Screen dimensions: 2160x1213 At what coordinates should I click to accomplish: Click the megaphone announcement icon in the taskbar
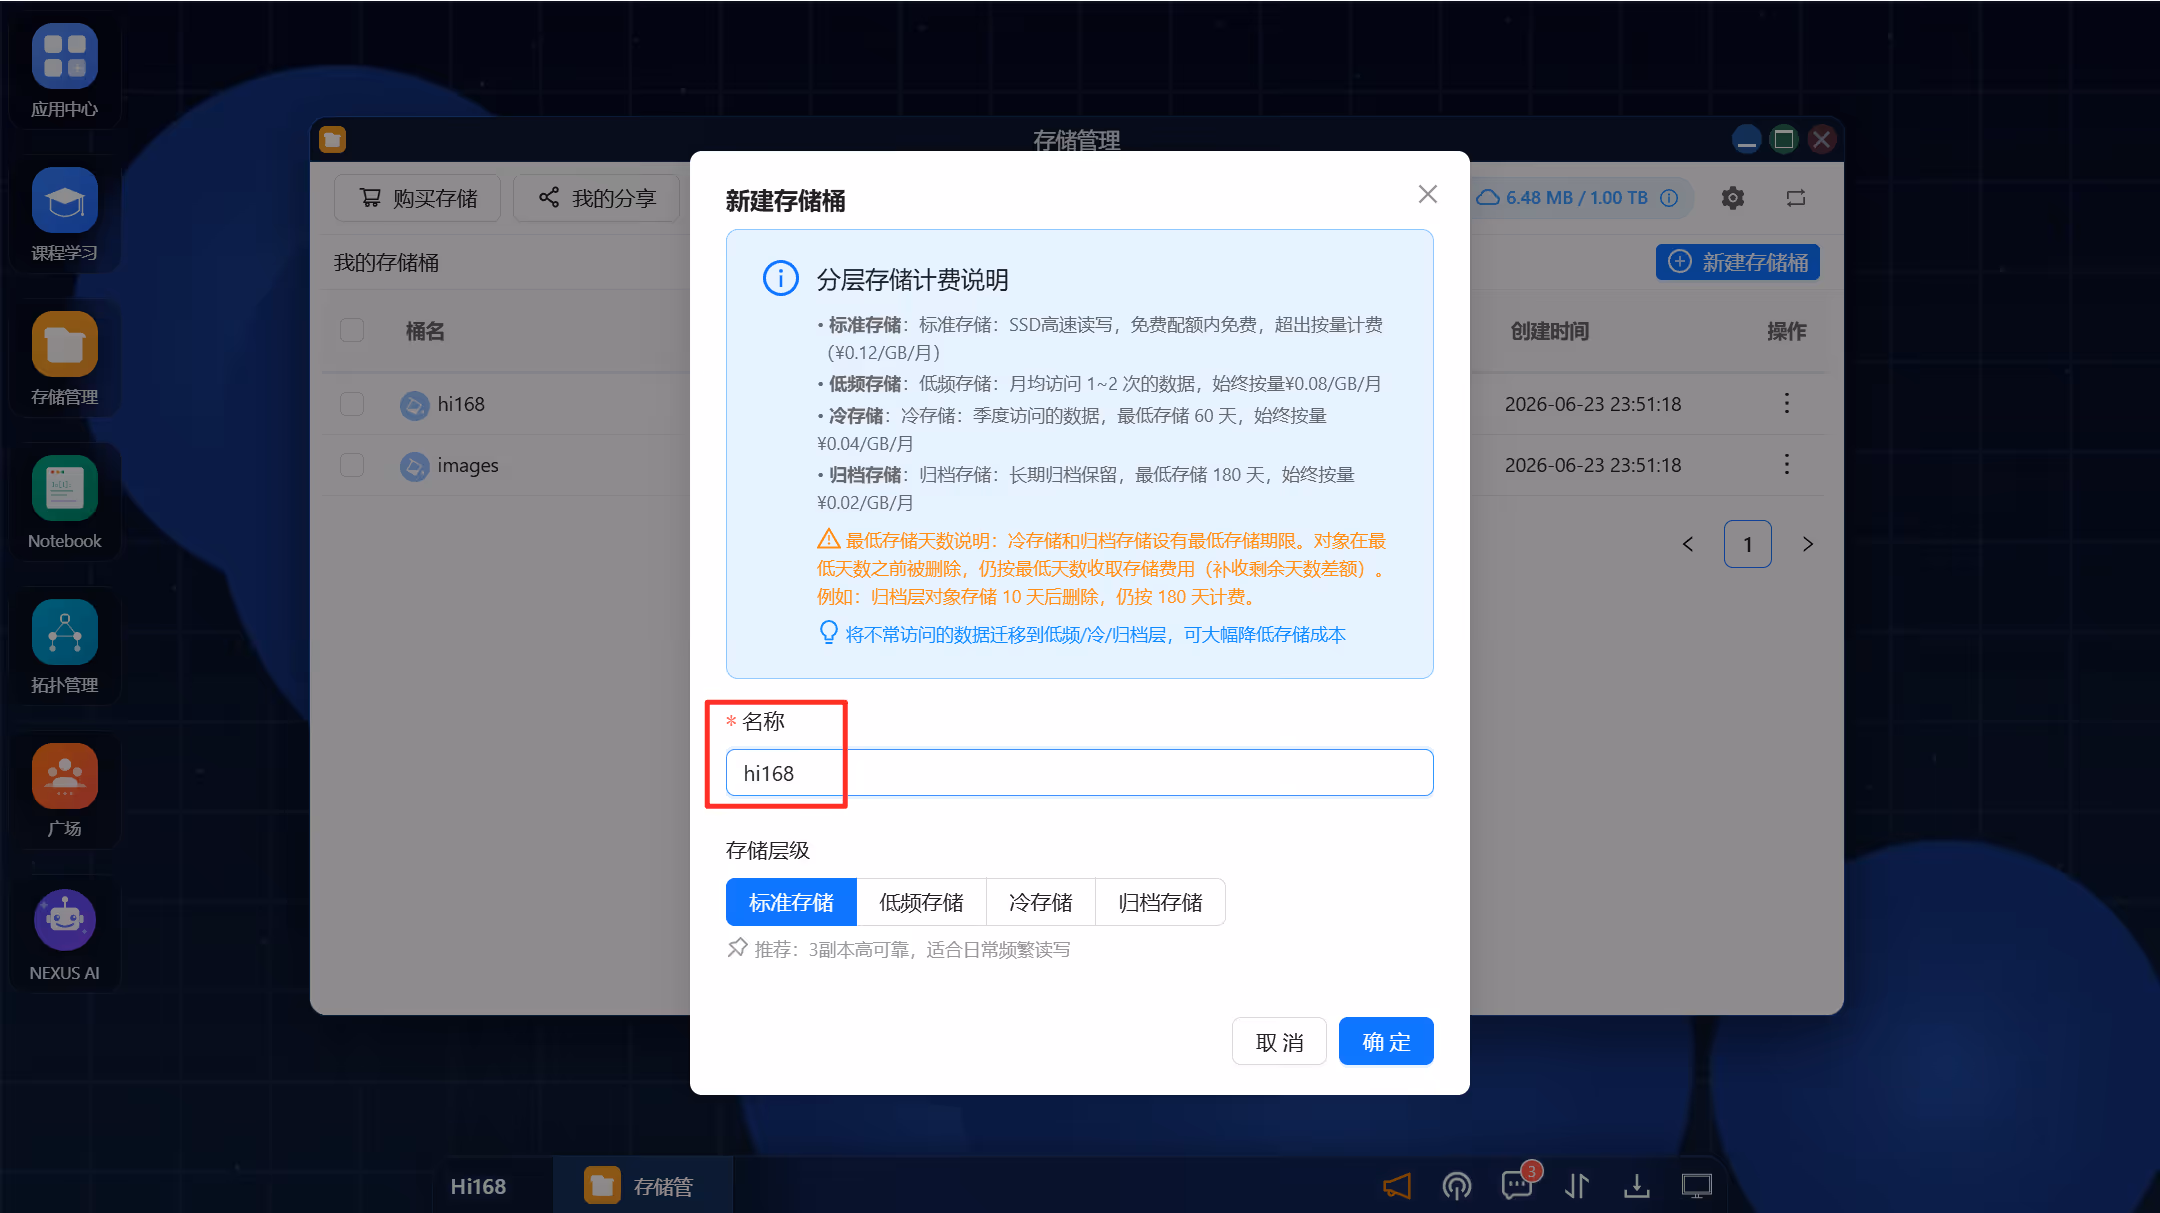(1397, 1186)
